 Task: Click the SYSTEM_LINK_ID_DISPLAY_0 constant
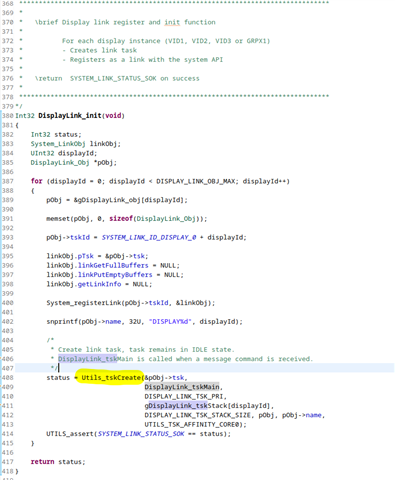point(149,237)
